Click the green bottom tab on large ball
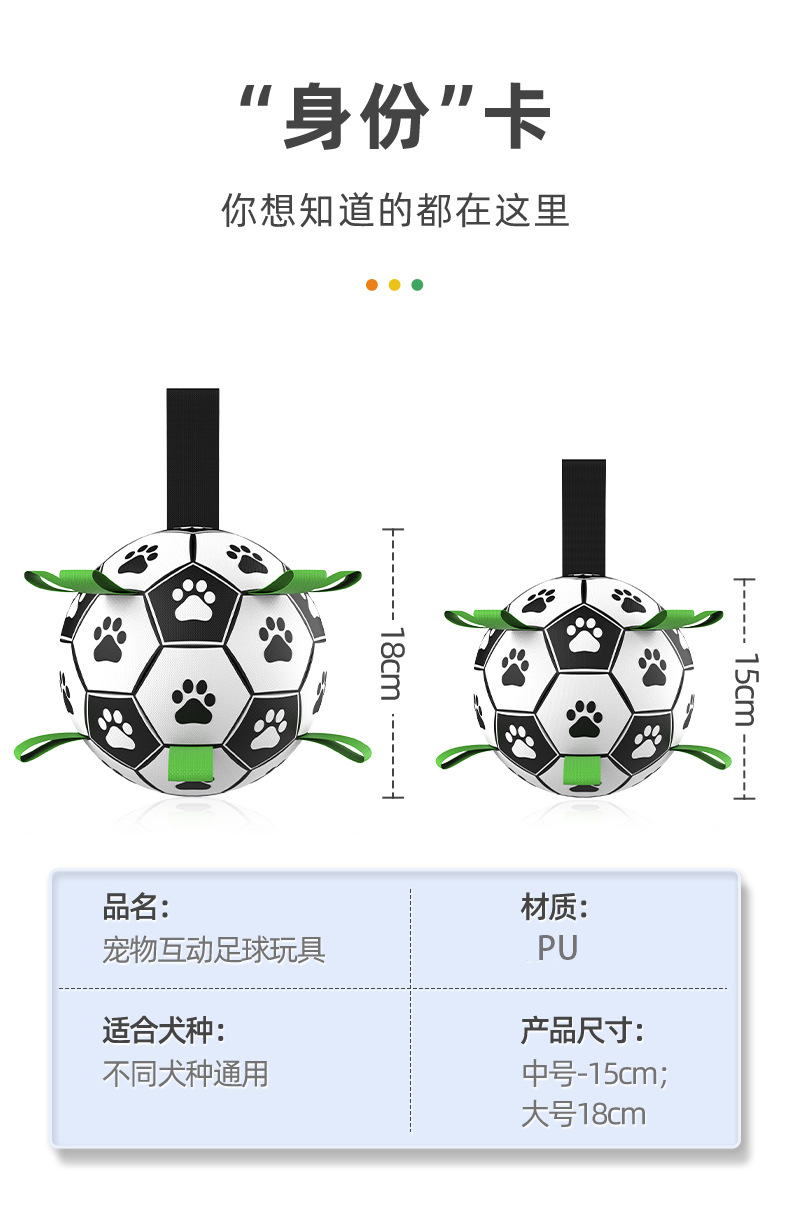This screenshot has height=1206, width=790. [x=192, y=766]
